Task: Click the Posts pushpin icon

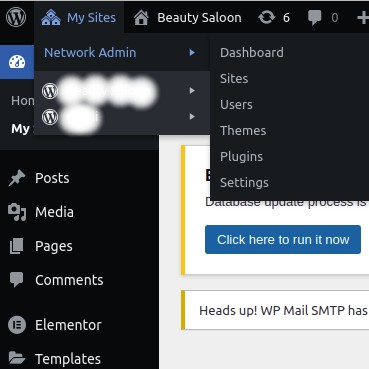Action: coord(17,178)
